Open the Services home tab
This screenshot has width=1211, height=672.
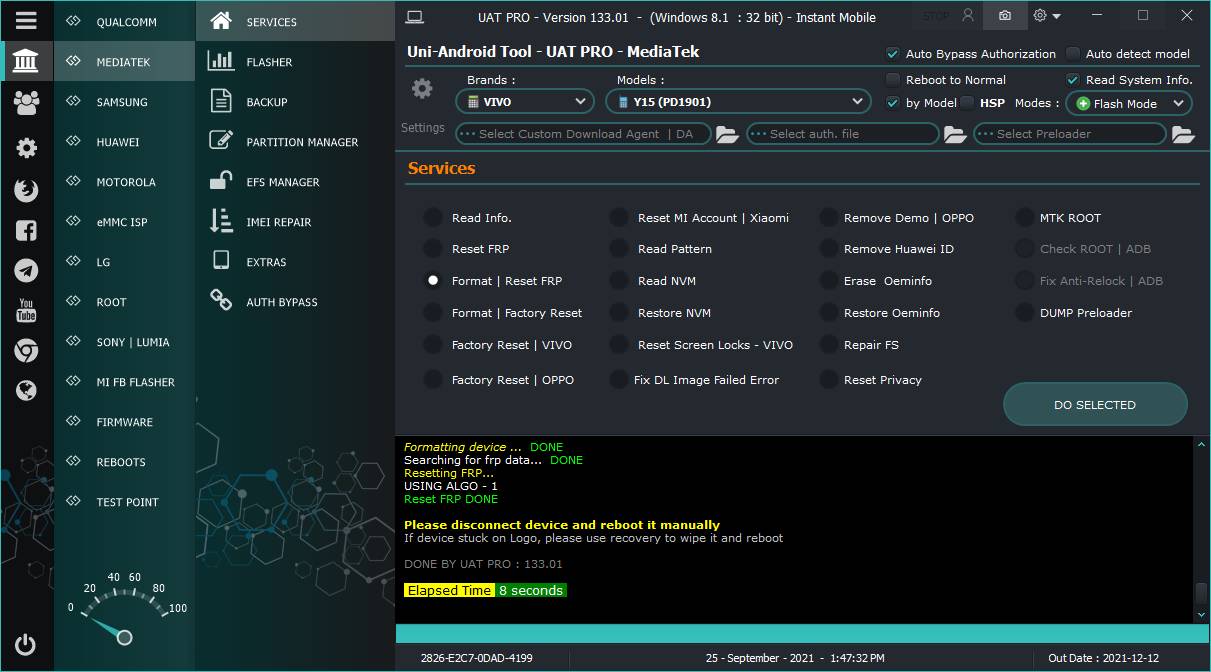pyautogui.click(x=295, y=21)
